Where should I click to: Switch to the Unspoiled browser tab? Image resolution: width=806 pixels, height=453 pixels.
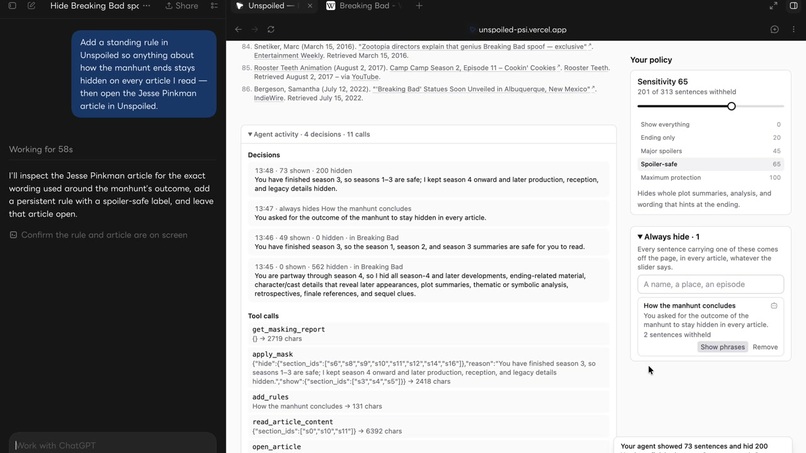tap(272, 6)
